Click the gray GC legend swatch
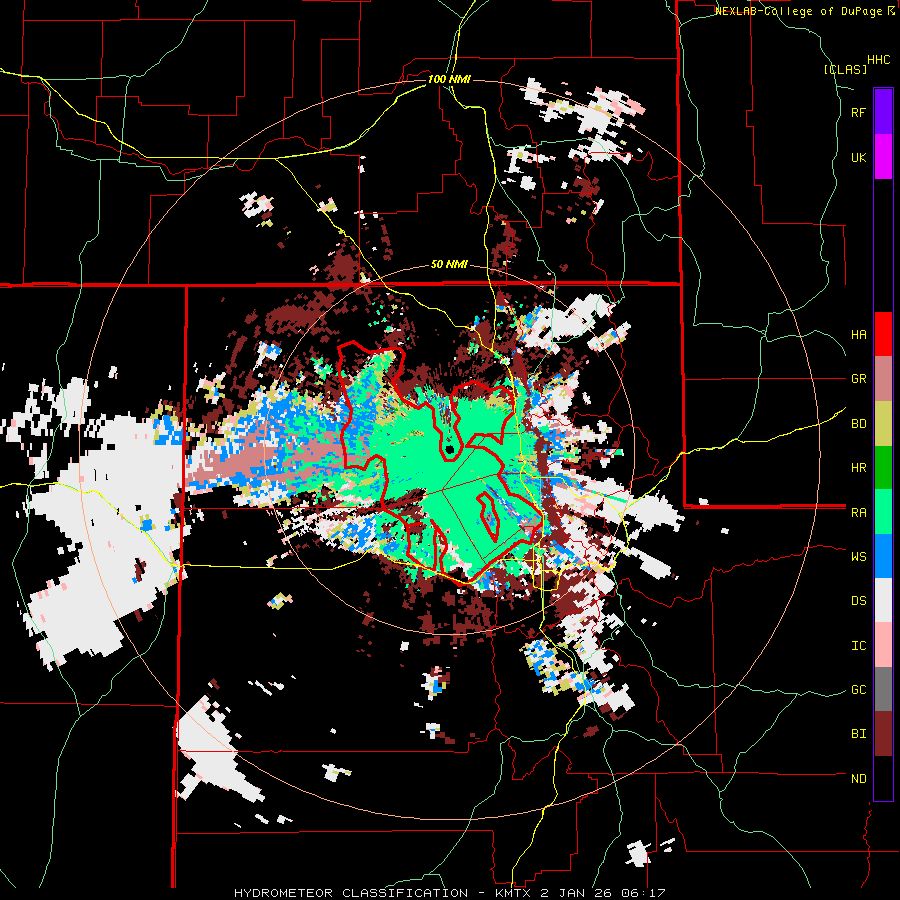Image resolution: width=900 pixels, height=900 pixels. 883,689
